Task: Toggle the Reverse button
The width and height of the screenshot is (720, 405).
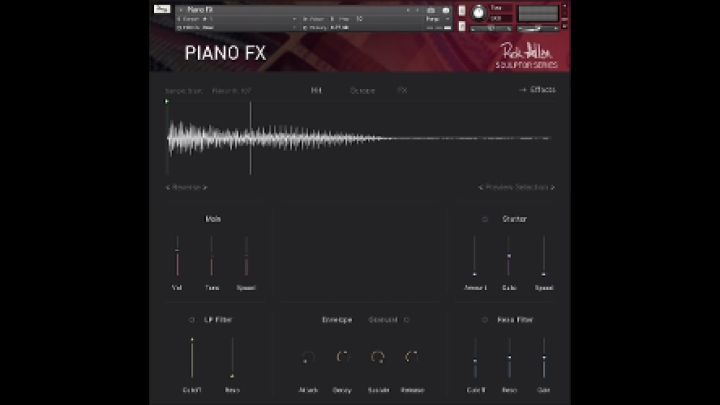Action: (x=186, y=187)
